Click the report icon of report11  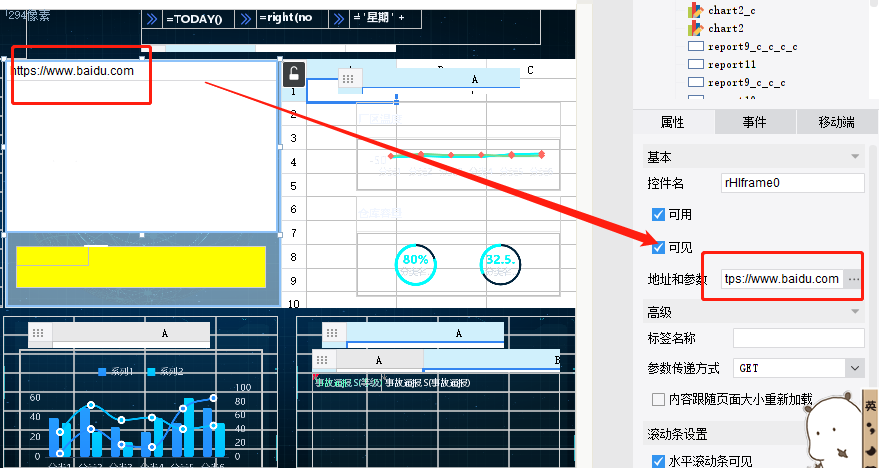pyautogui.click(x=696, y=64)
